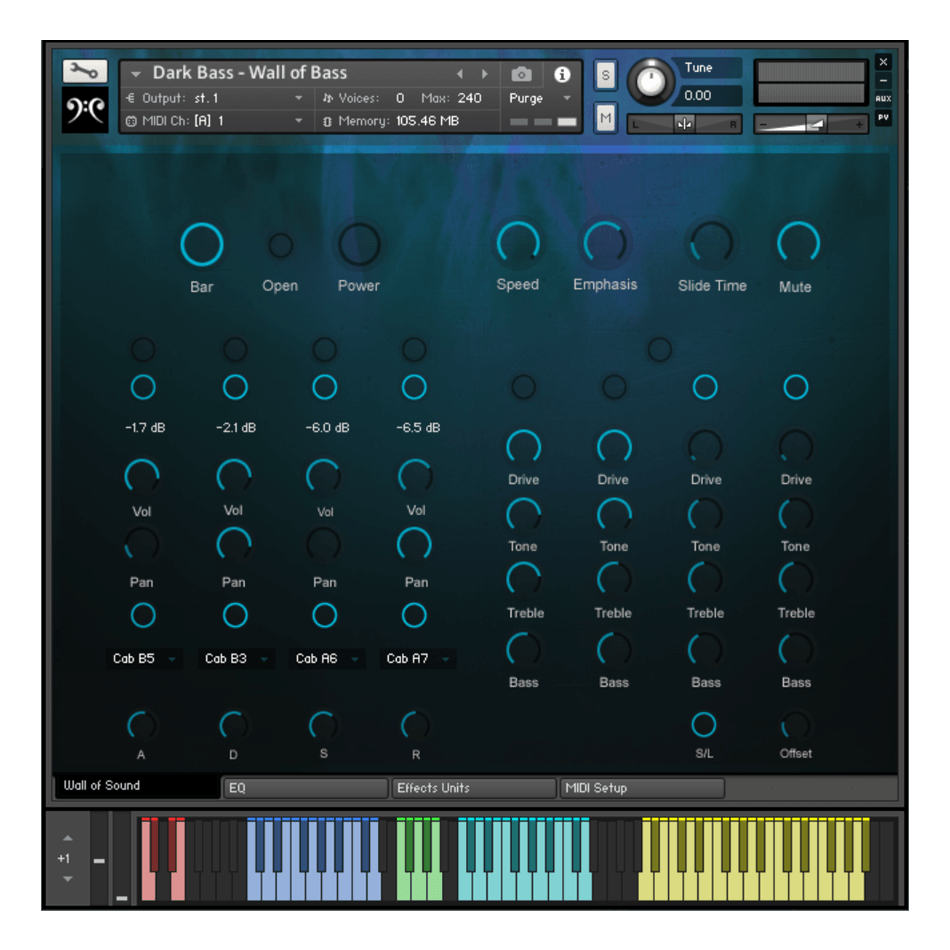Open the Cab A7 cabinet dropdown
This screenshot has width=950, height=950.
click(418, 659)
